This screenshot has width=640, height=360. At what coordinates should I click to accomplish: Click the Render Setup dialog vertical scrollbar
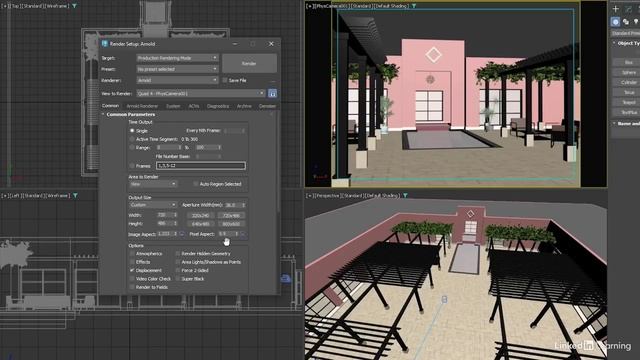[x=279, y=163]
